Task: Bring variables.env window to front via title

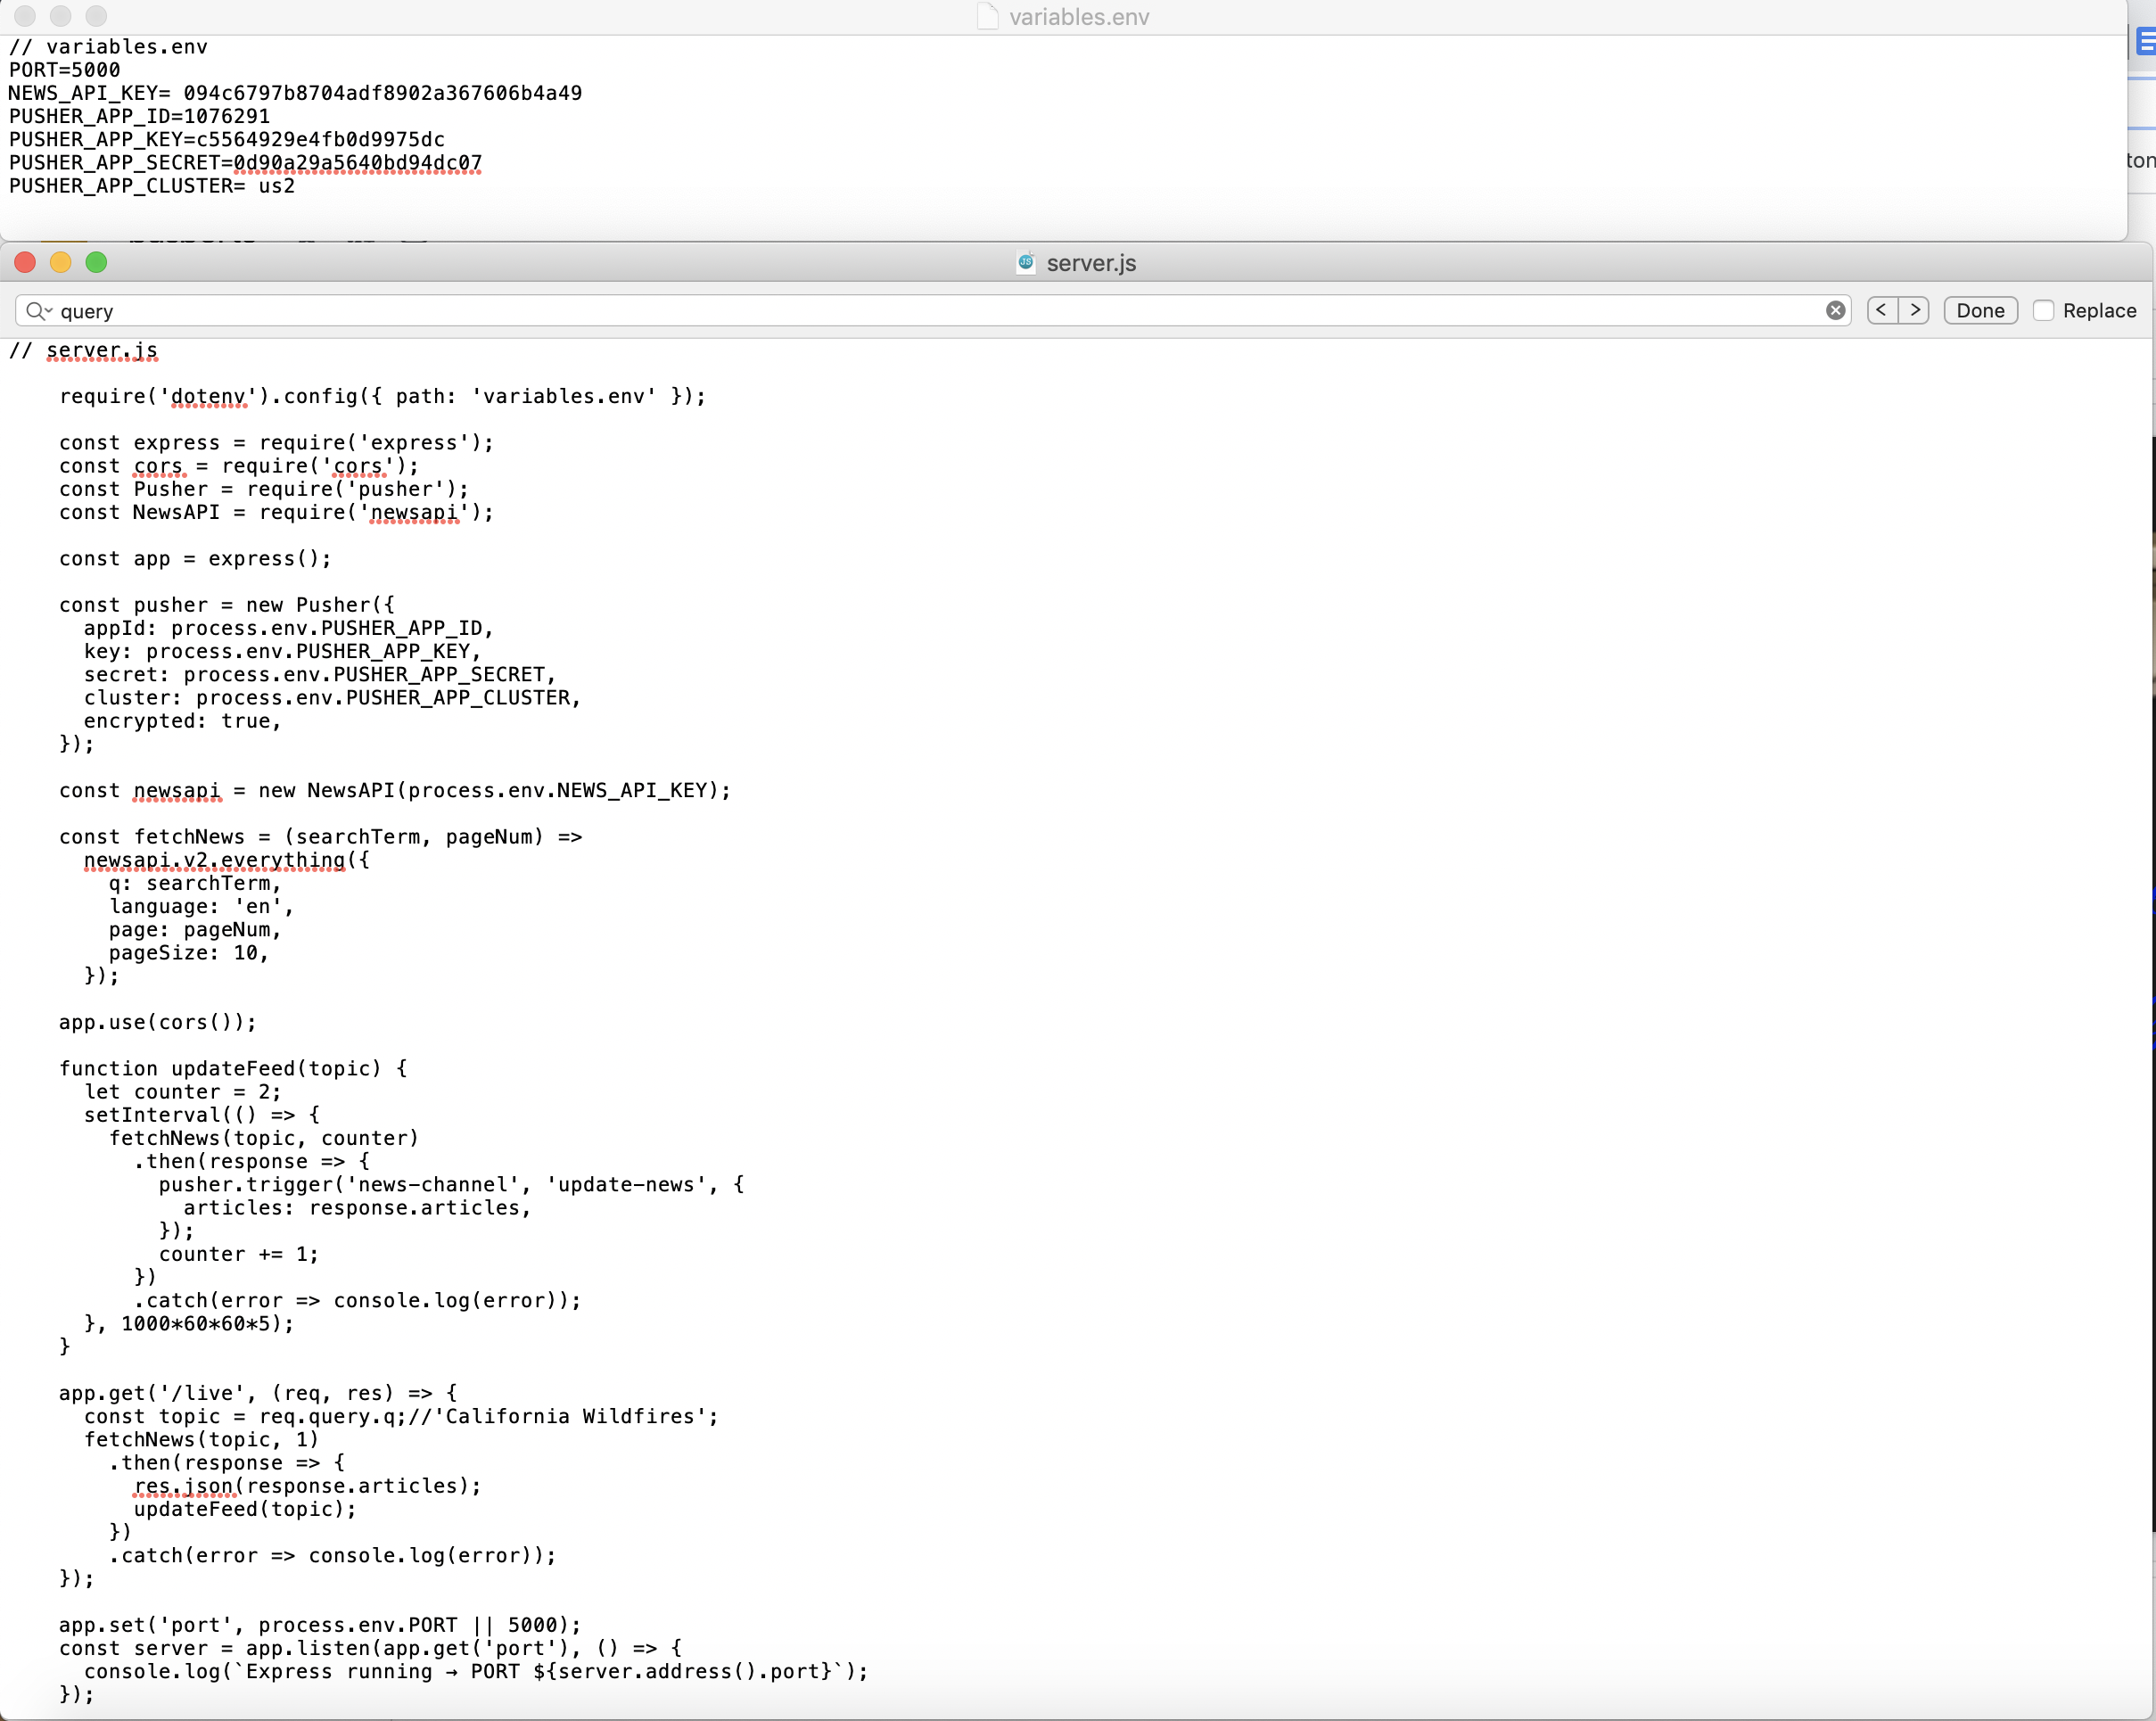Action: point(1078,17)
